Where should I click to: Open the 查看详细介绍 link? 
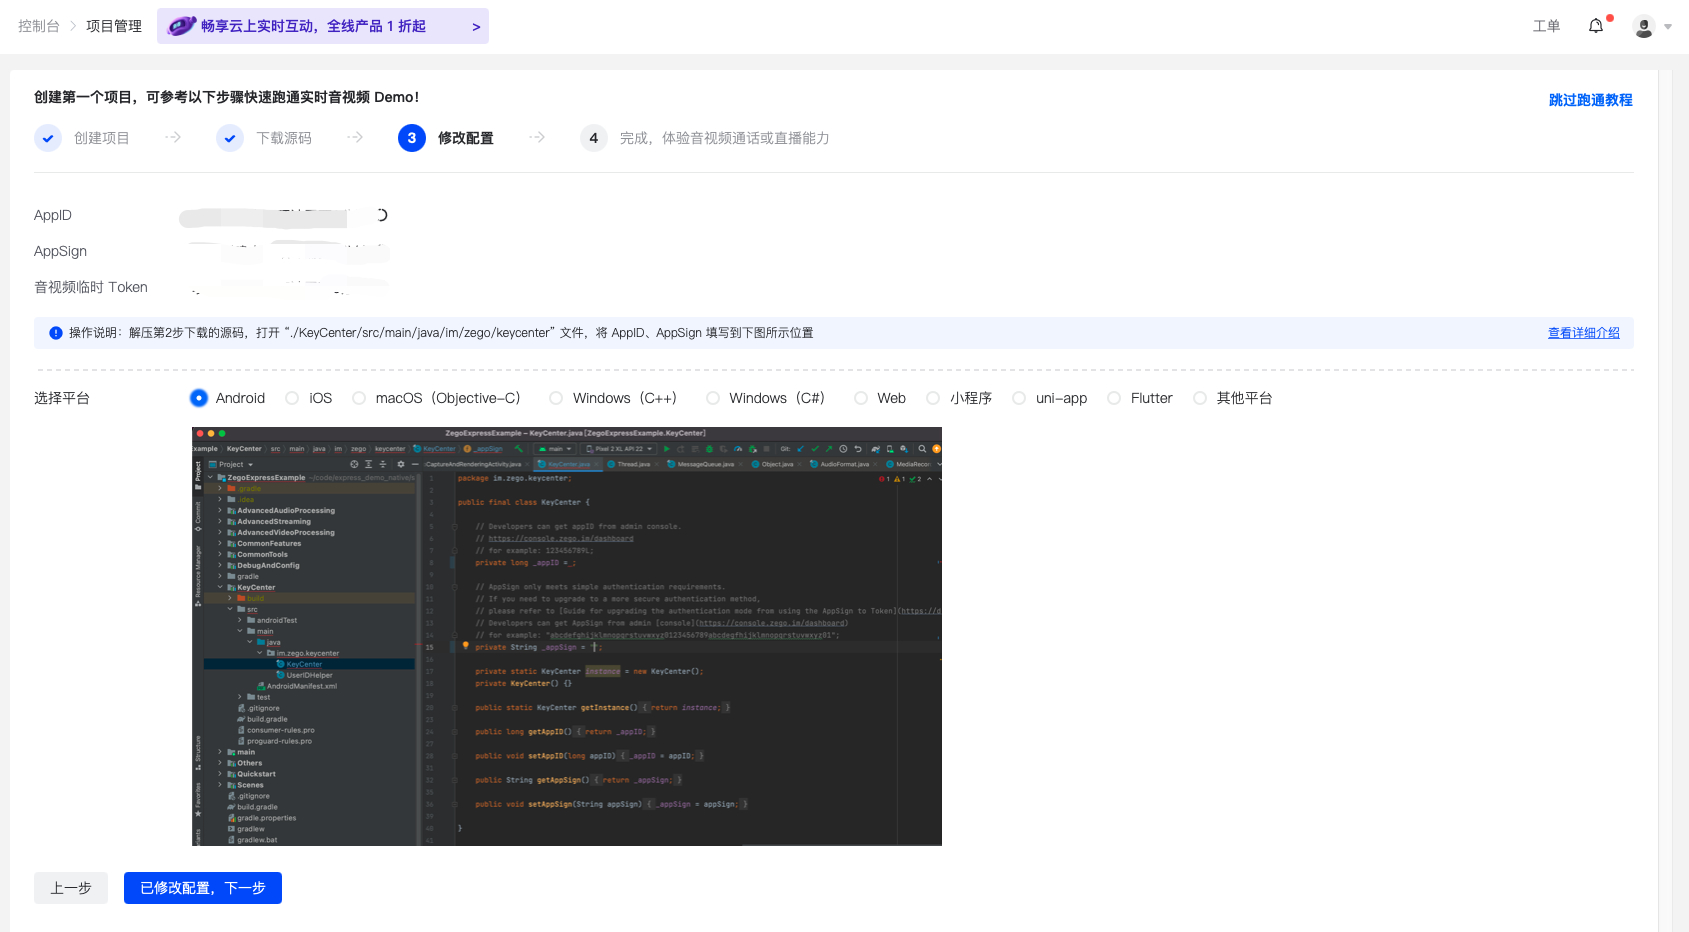(x=1583, y=333)
